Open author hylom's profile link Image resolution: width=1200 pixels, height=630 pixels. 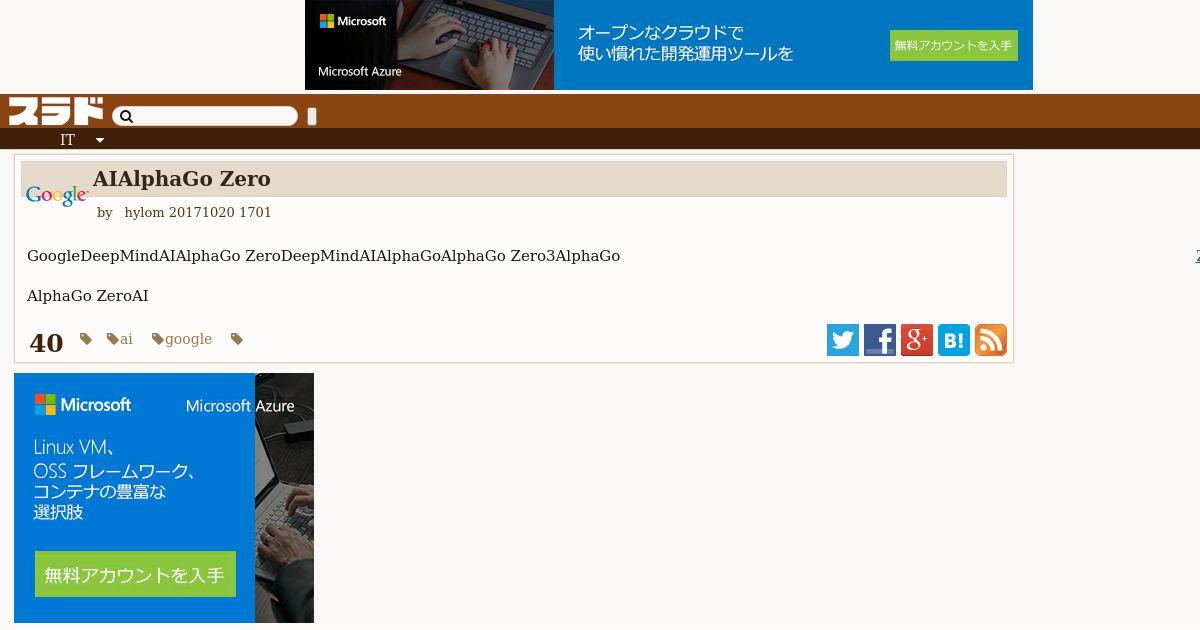point(144,212)
